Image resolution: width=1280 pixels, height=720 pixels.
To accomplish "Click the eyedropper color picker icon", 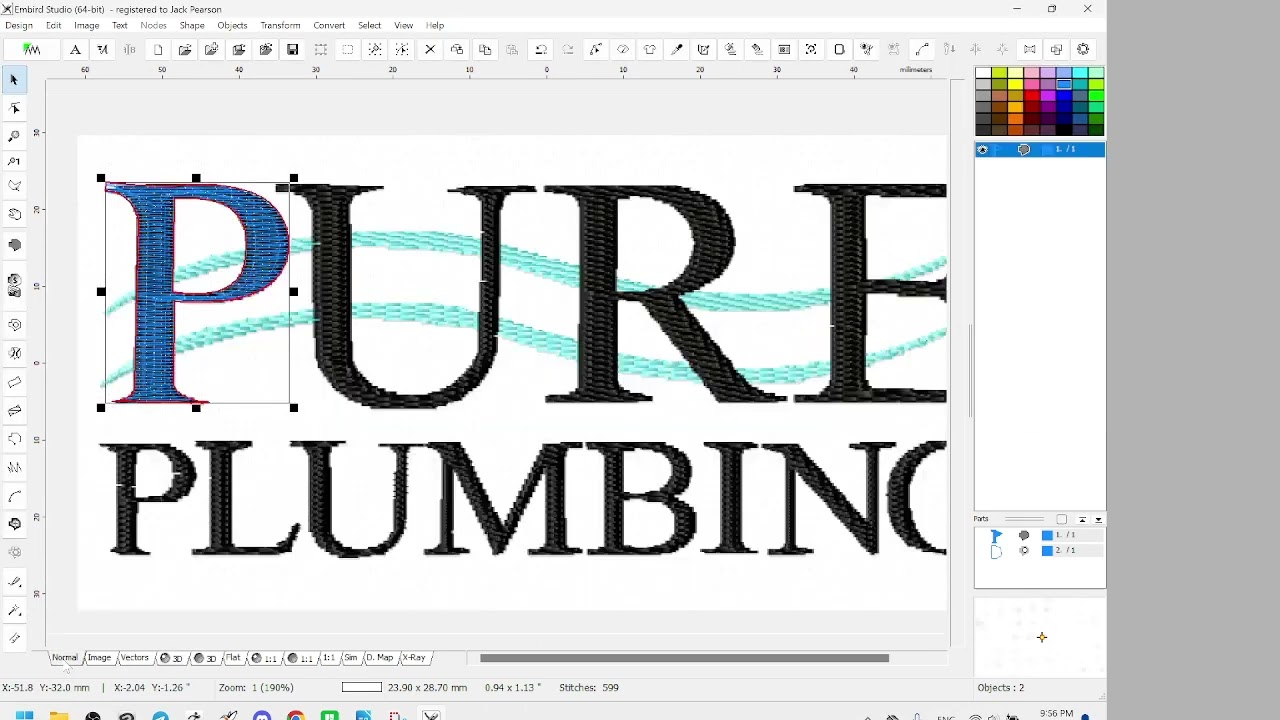I will [677, 49].
